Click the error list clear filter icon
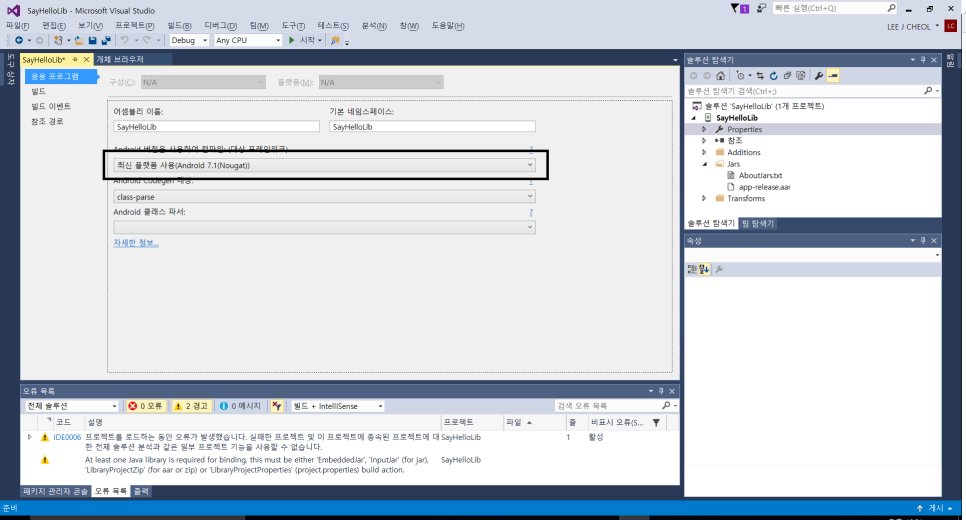Image resolution: width=966 pixels, height=520 pixels. pos(277,406)
